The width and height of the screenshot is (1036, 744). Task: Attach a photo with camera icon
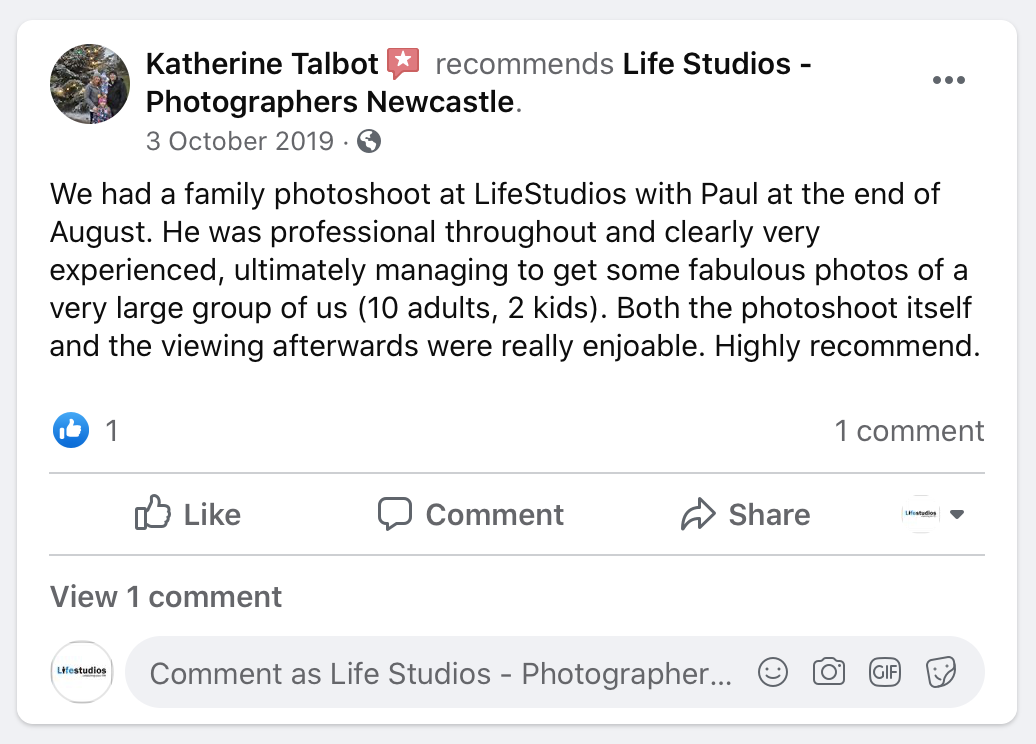coord(829,673)
